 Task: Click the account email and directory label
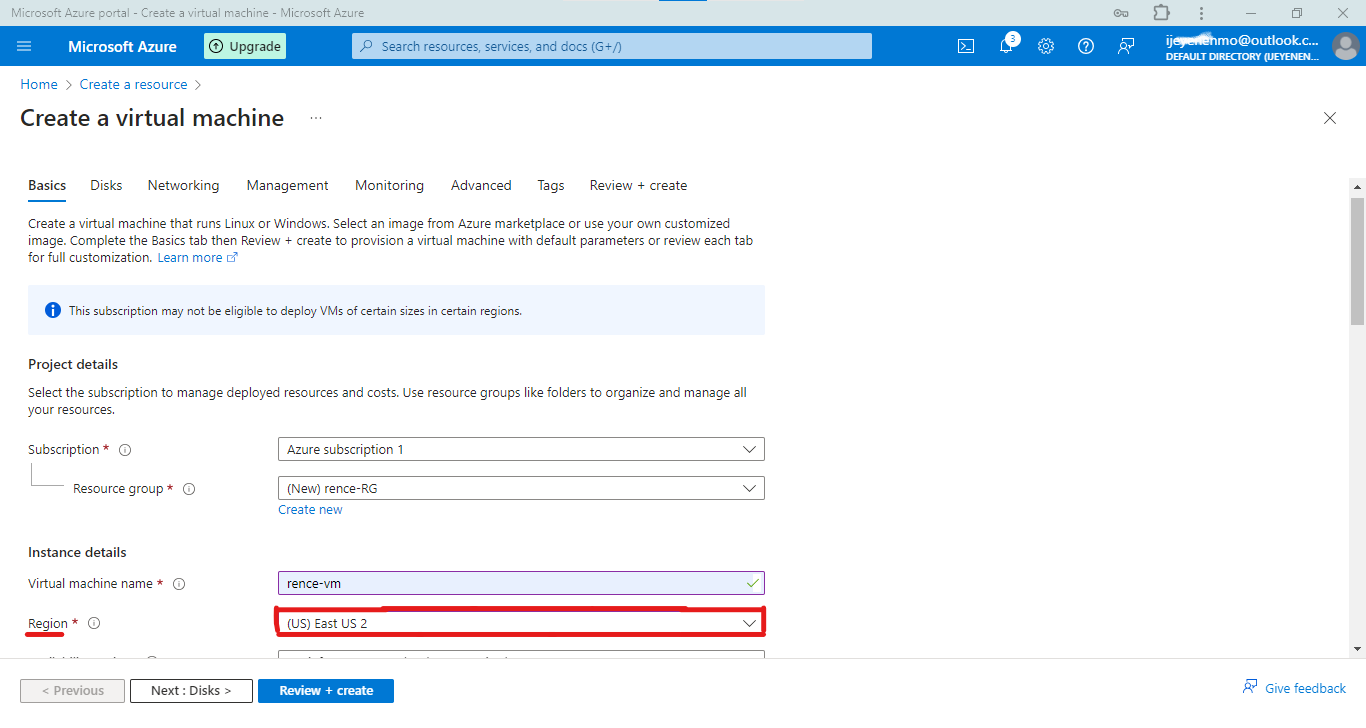tap(1242, 47)
